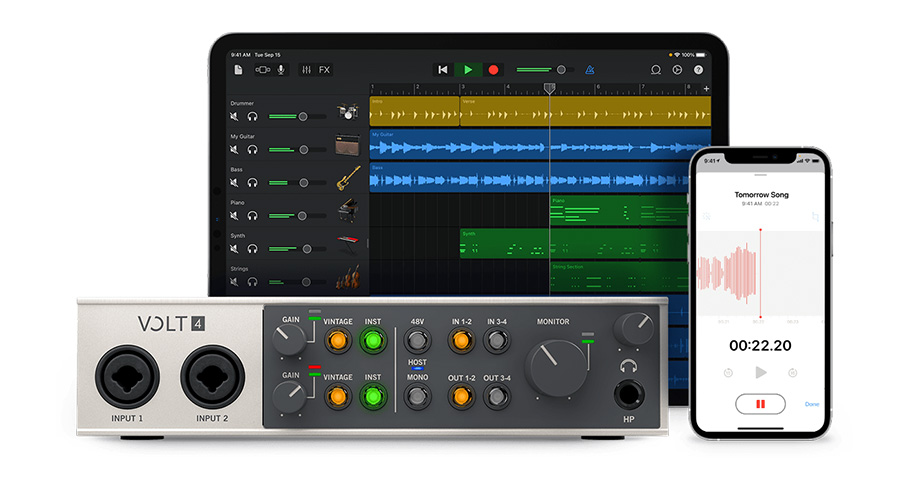Screen dimensions: 910x490
Task: Mute the Drummer track
Action: tap(234, 117)
